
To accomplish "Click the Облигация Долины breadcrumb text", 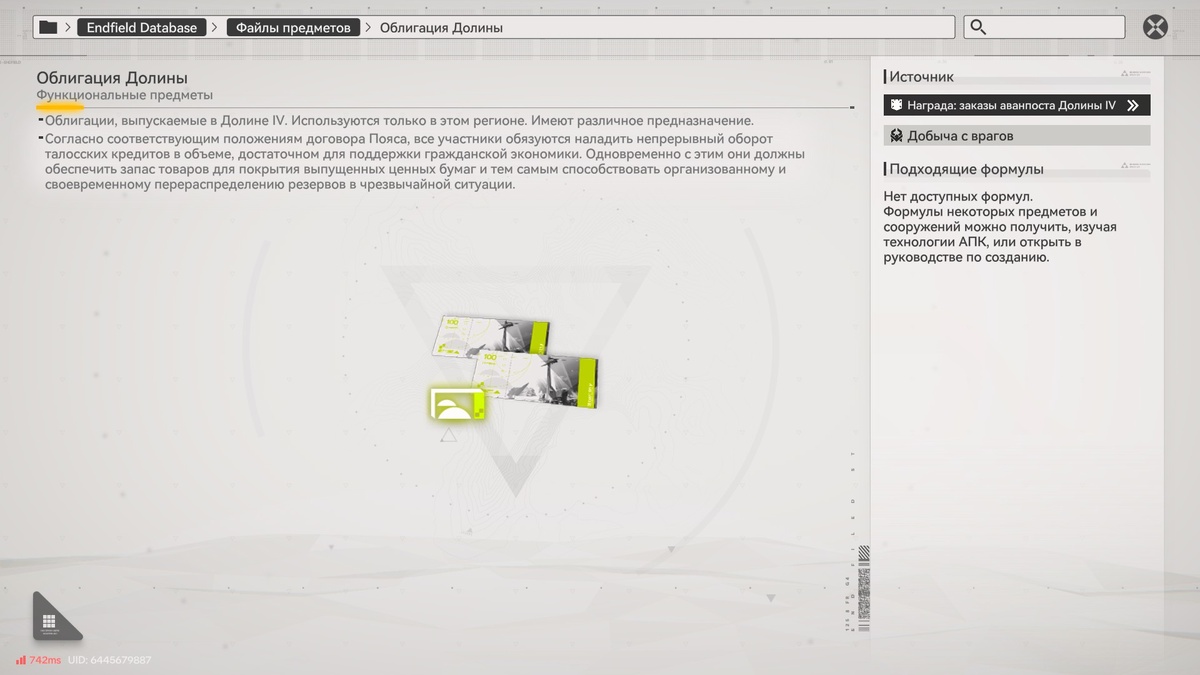I will click(441, 27).
